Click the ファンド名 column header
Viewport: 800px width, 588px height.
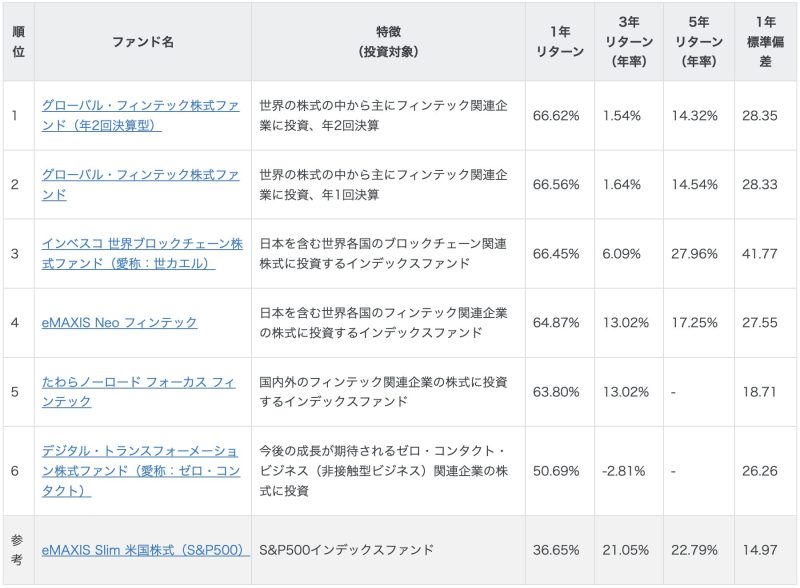[142, 43]
